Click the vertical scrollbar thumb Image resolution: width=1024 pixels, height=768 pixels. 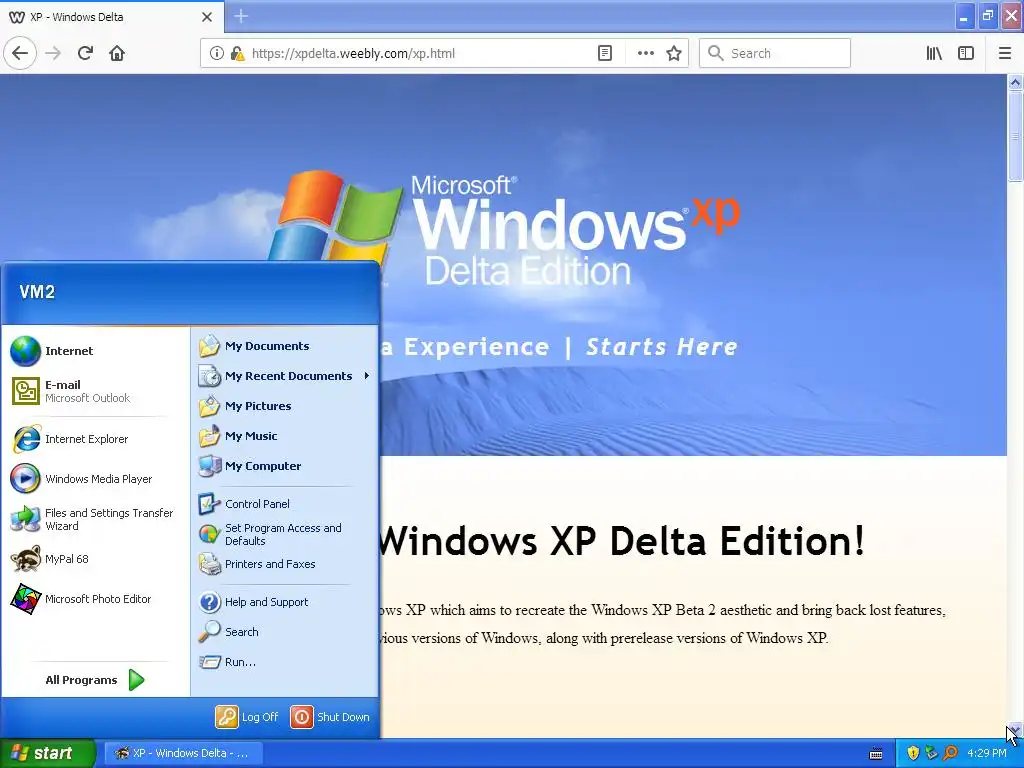pyautogui.click(x=1015, y=136)
